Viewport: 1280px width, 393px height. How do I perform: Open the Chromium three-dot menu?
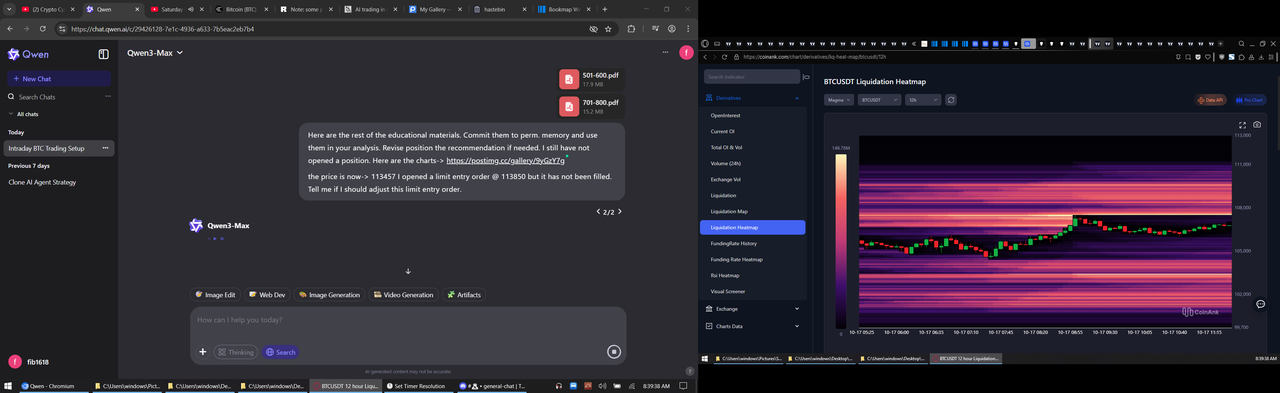coord(687,29)
